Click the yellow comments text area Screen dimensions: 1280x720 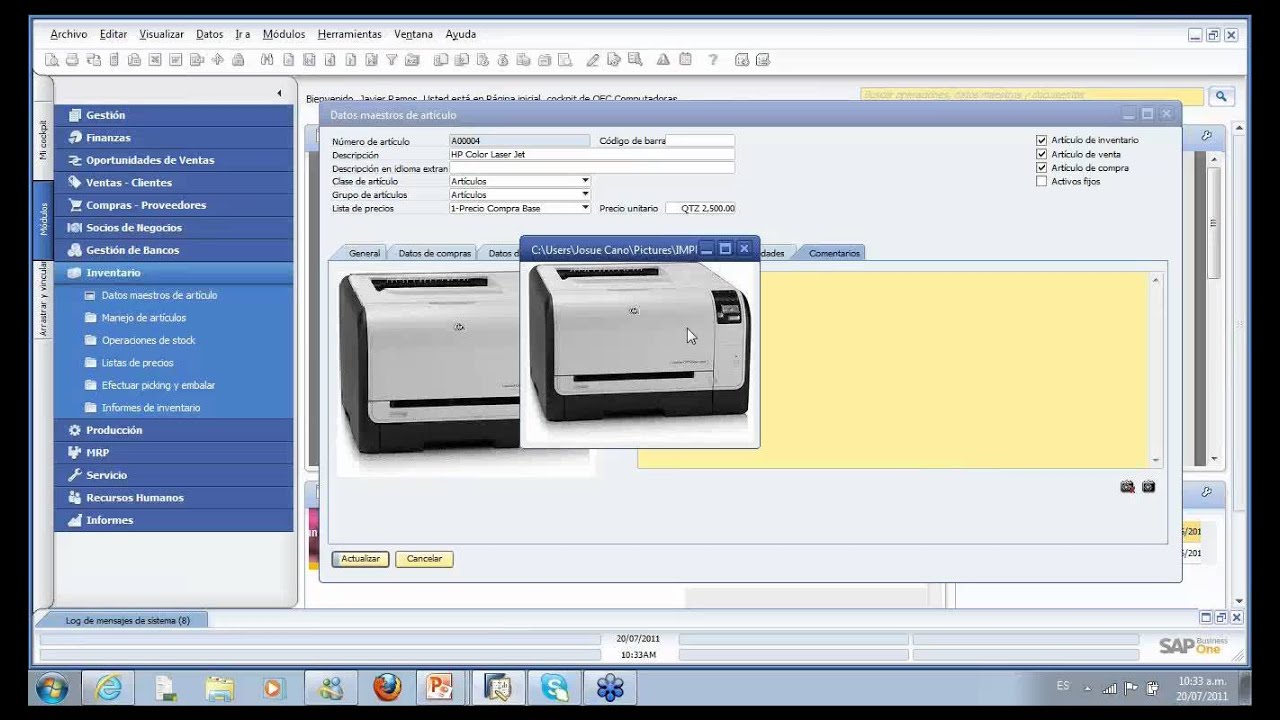pos(892,370)
